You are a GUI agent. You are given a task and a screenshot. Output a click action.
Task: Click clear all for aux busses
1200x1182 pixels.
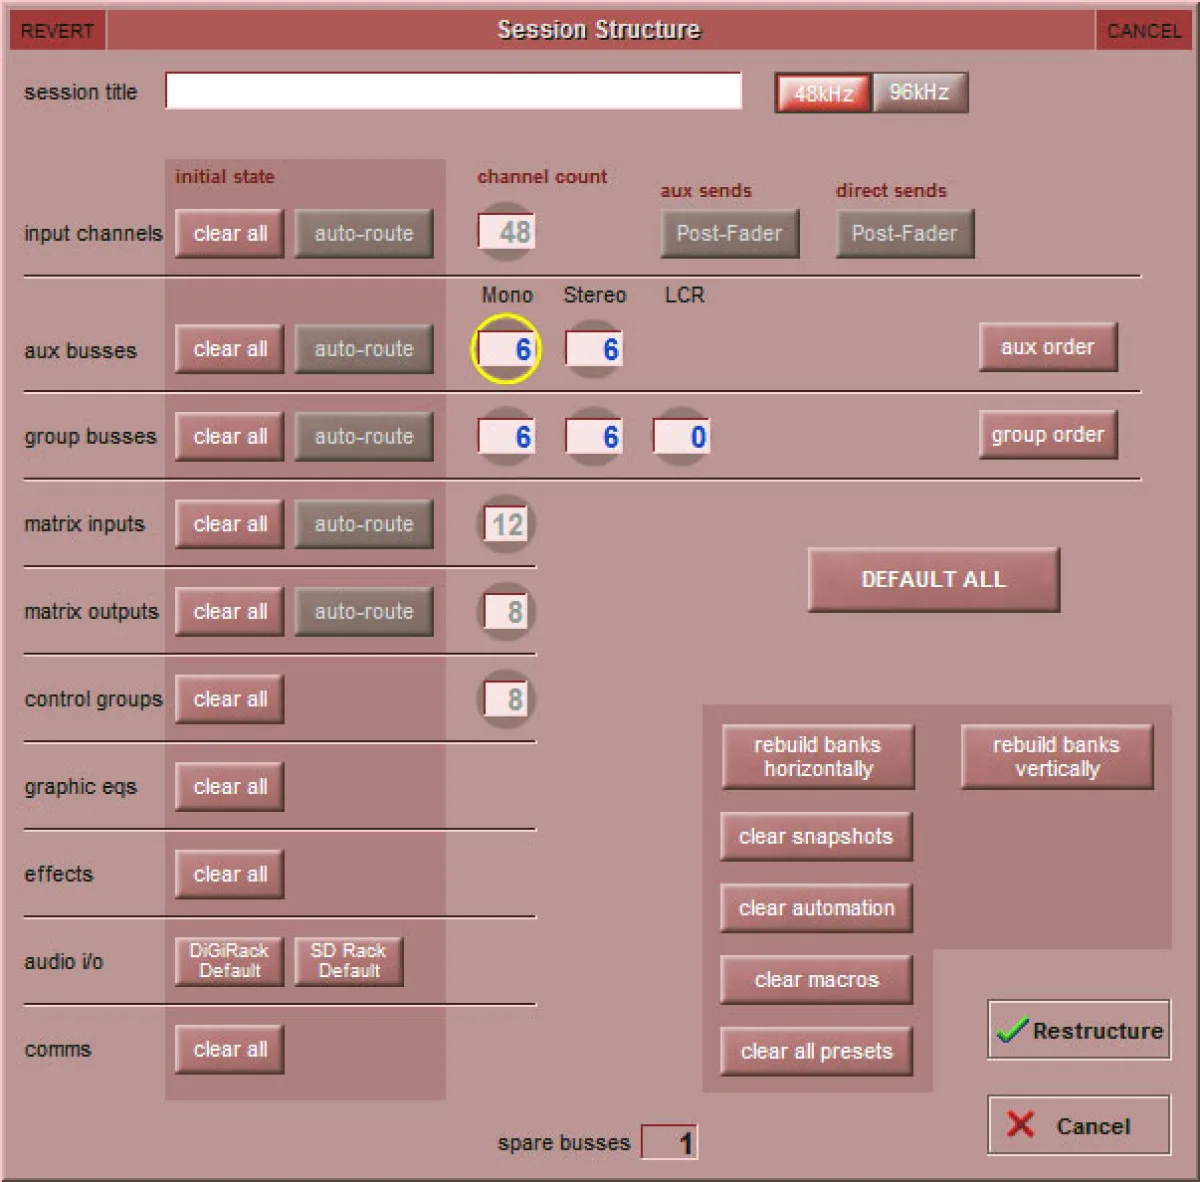pyautogui.click(x=230, y=349)
